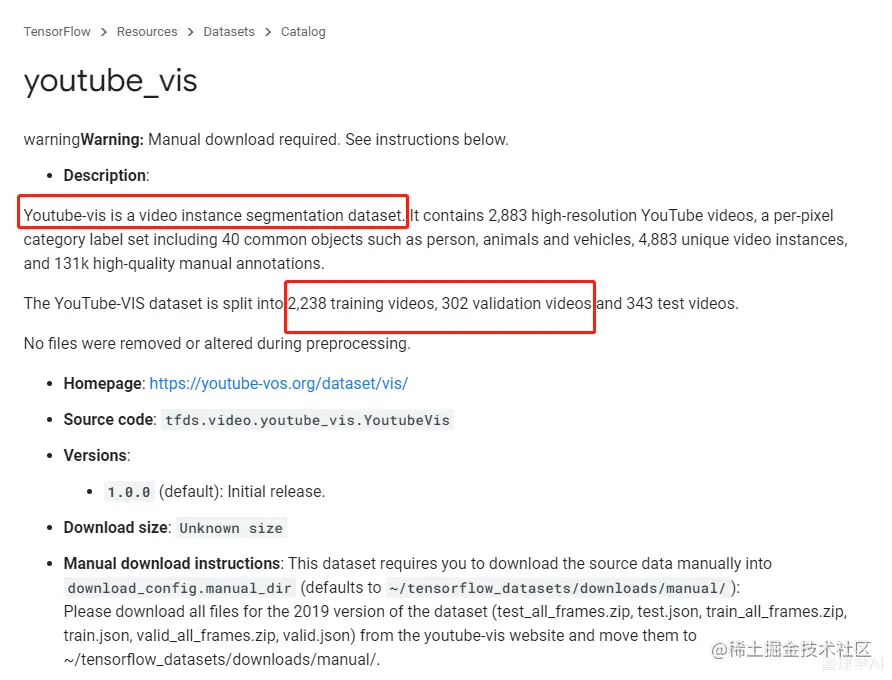Open the youtube-vos.org homepage link

pyautogui.click(x=279, y=384)
